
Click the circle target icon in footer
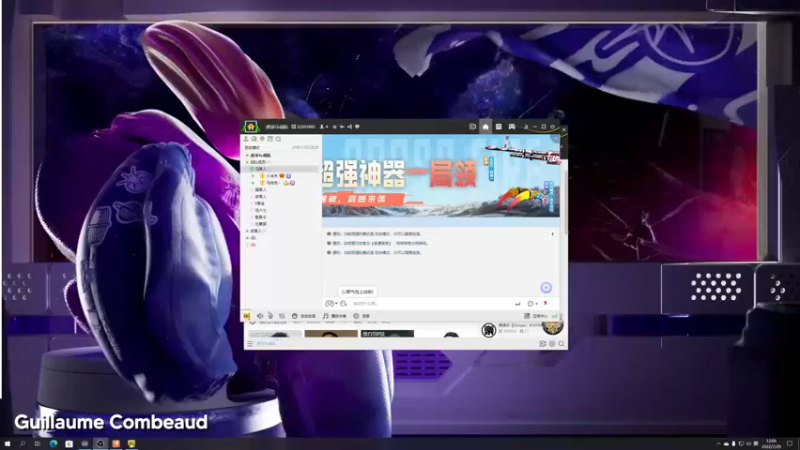coord(552,343)
